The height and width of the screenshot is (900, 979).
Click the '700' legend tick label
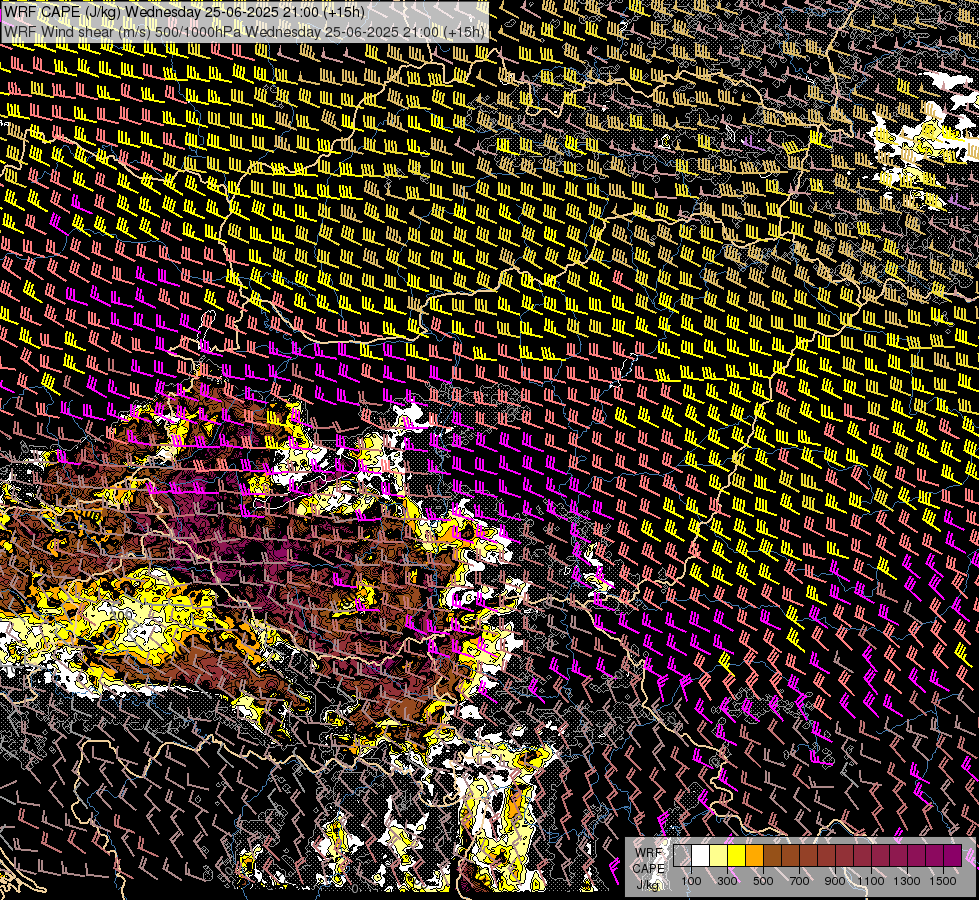click(x=799, y=881)
